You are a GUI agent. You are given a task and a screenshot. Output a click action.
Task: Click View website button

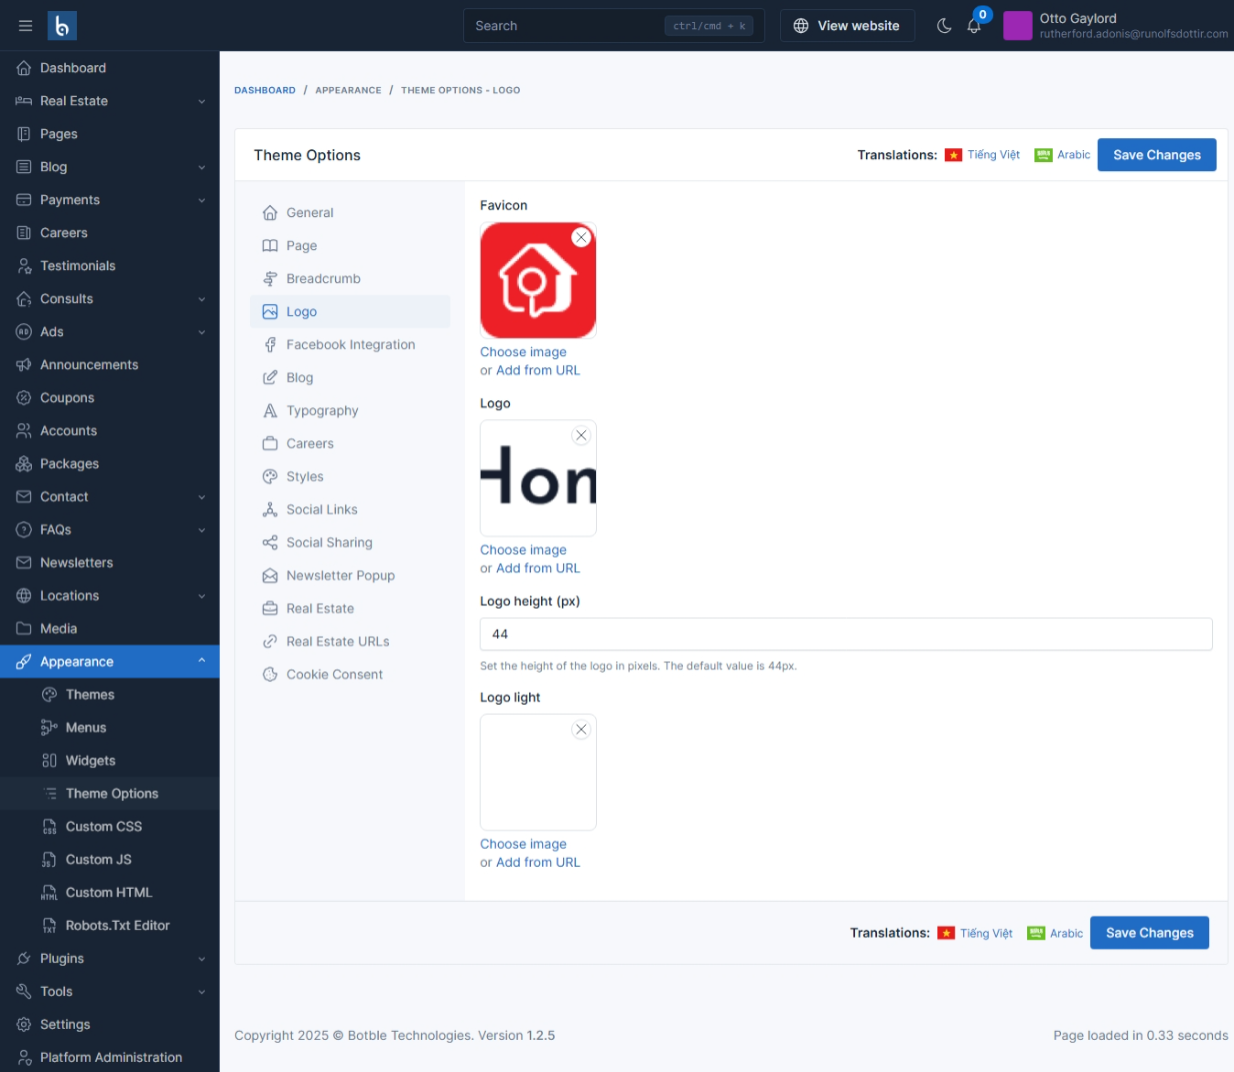click(x=847, y=26)
